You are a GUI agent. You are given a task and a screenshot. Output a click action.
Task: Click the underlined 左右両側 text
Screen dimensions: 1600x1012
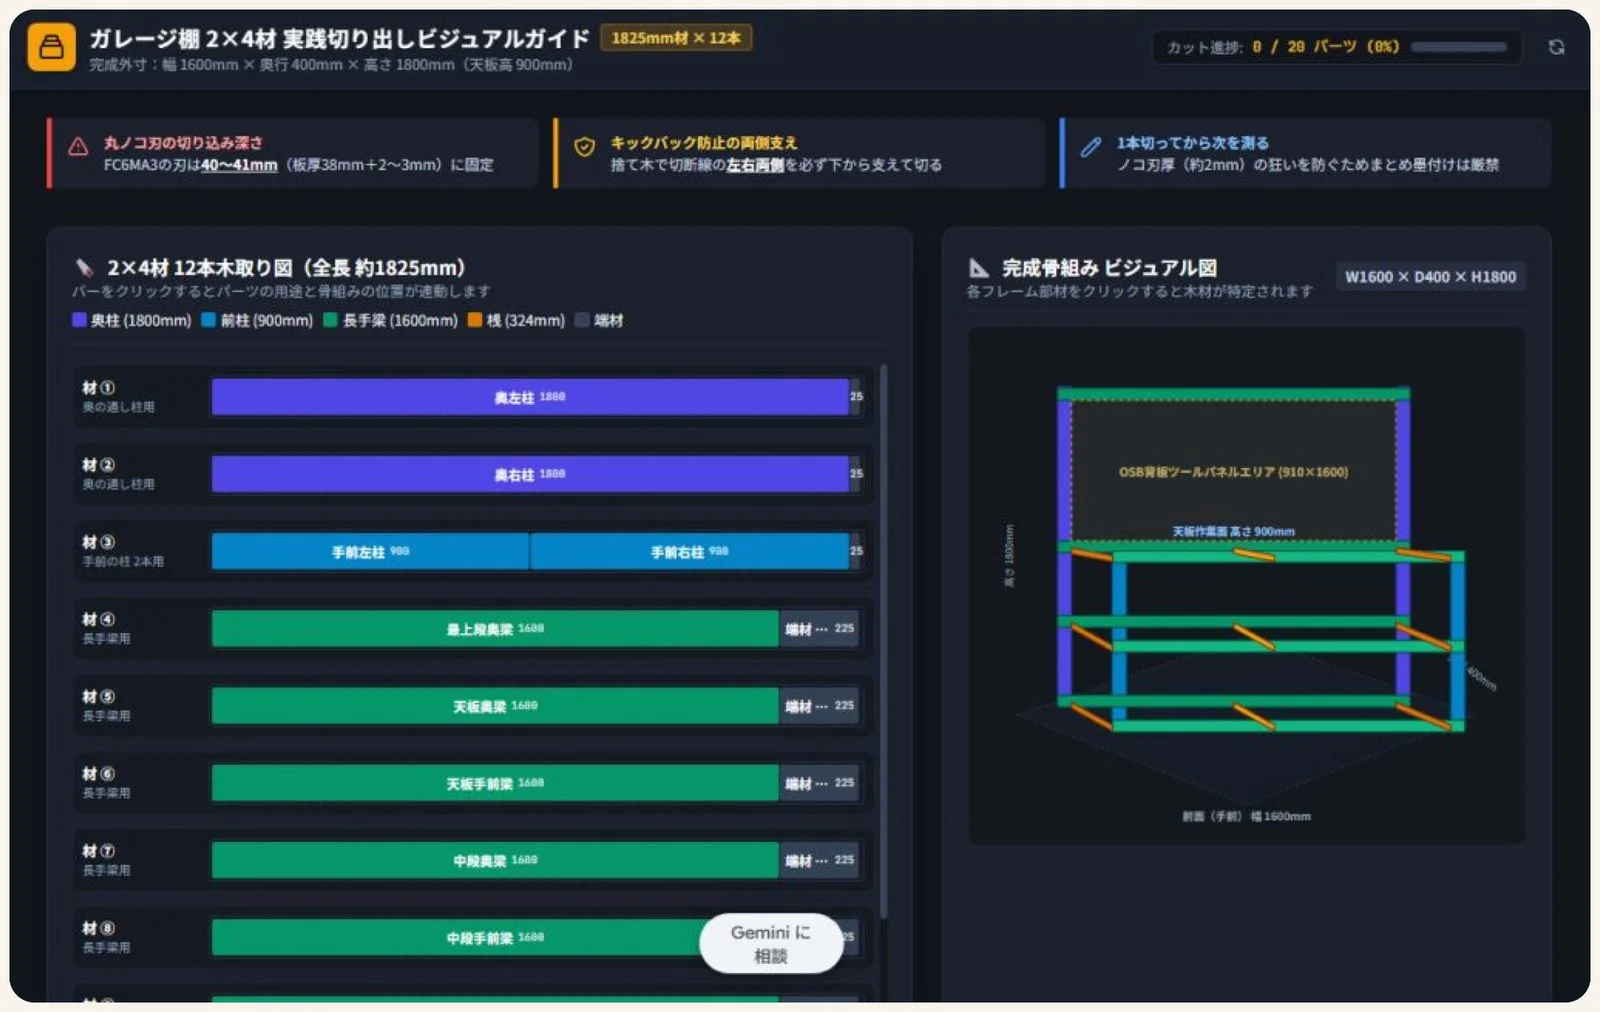tap(755, 165)
